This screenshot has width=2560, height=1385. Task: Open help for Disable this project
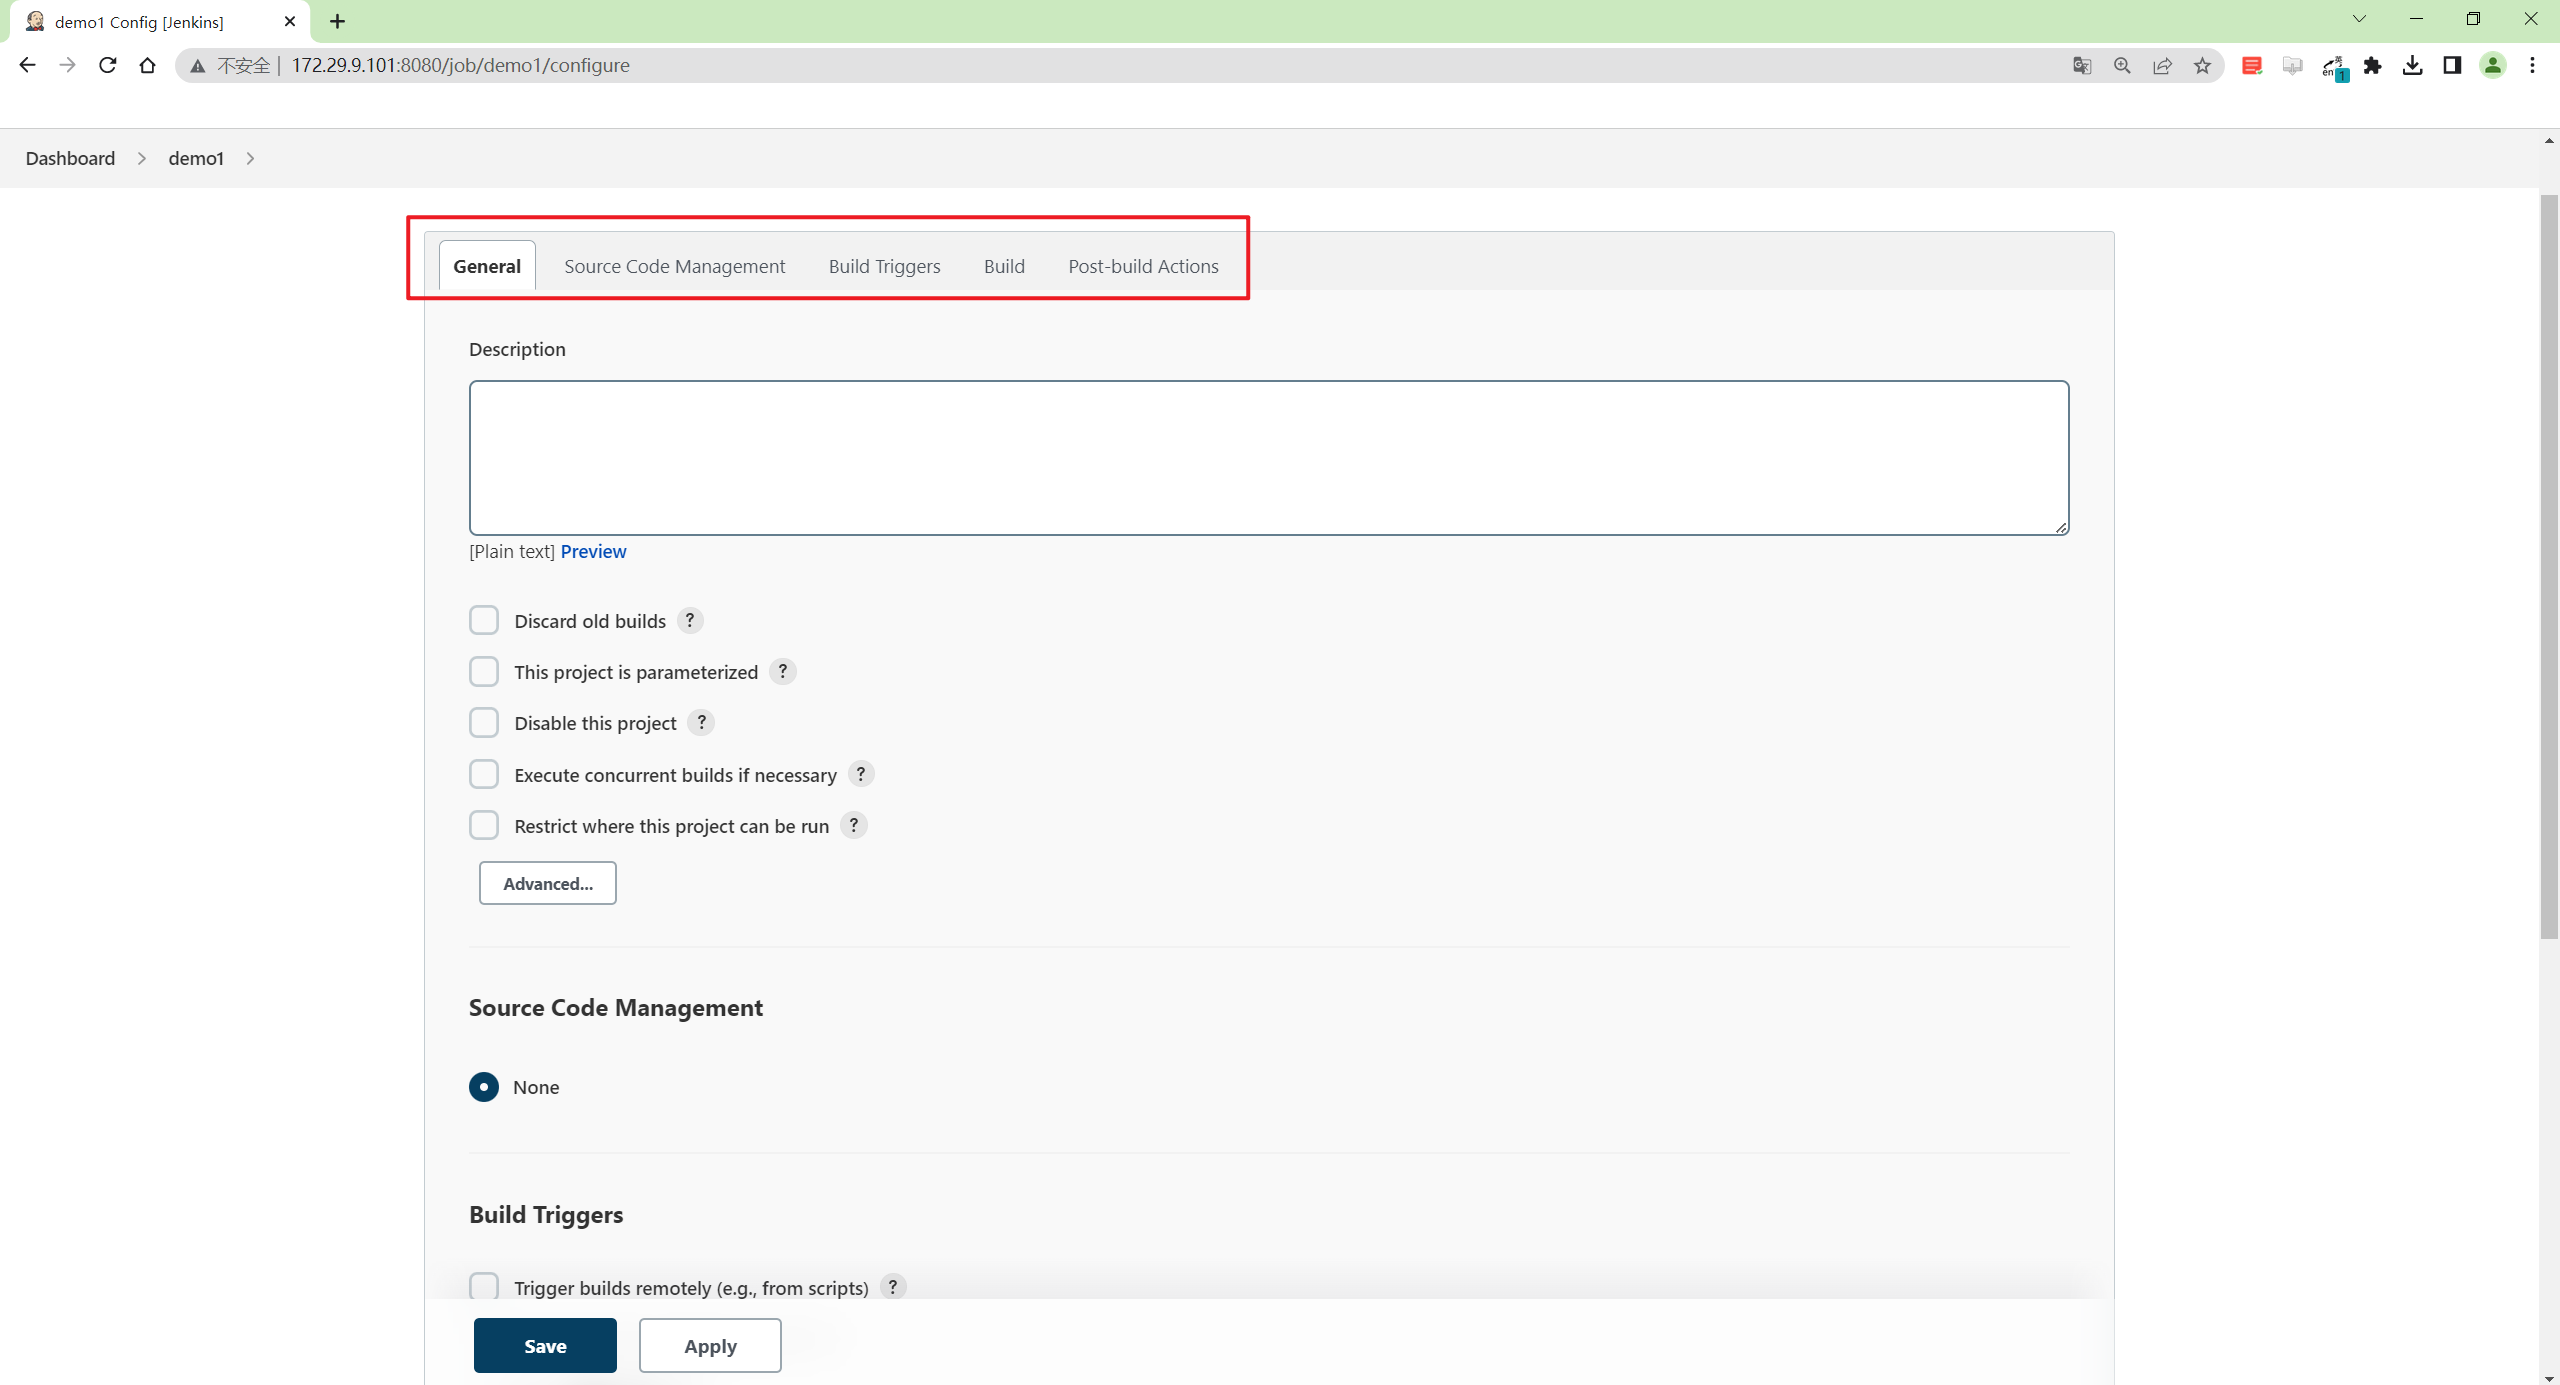702,722
